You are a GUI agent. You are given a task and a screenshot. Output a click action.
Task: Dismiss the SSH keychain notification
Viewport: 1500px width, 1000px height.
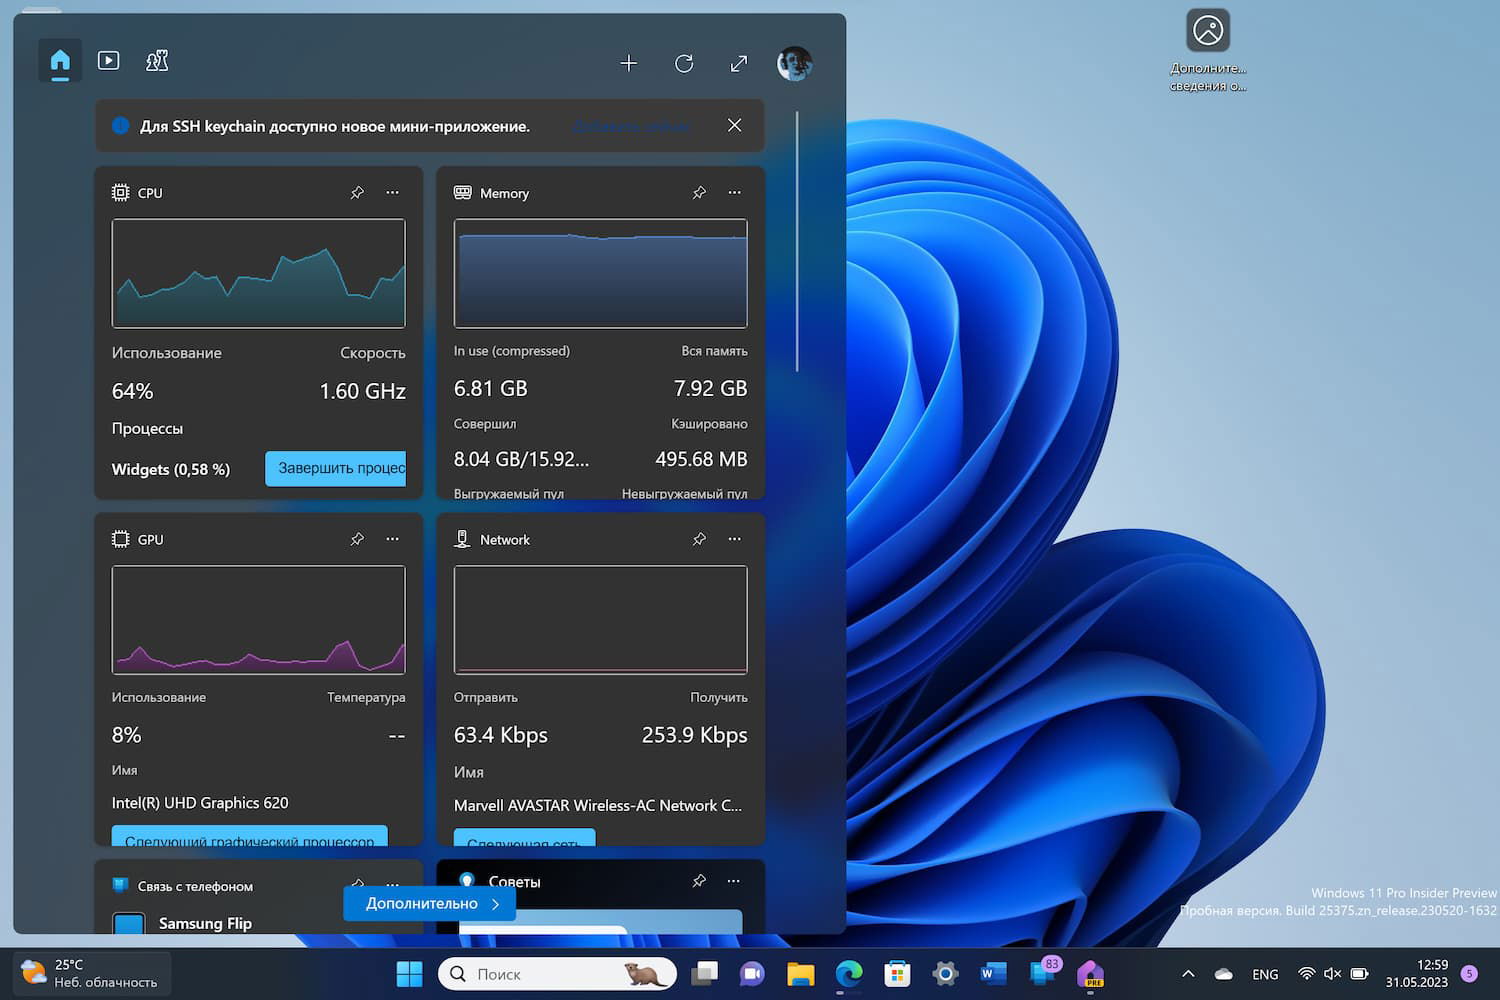pos(734,125)
